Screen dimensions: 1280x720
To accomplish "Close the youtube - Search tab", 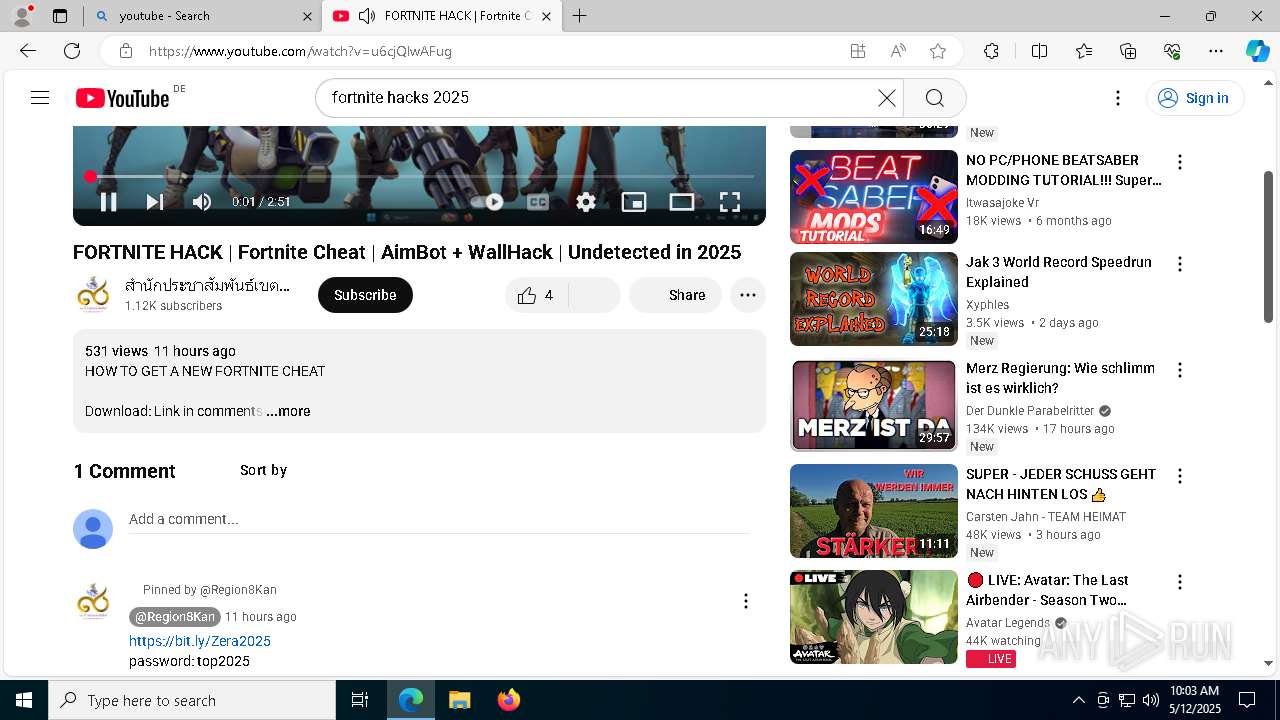I will [x=307, y=16].
